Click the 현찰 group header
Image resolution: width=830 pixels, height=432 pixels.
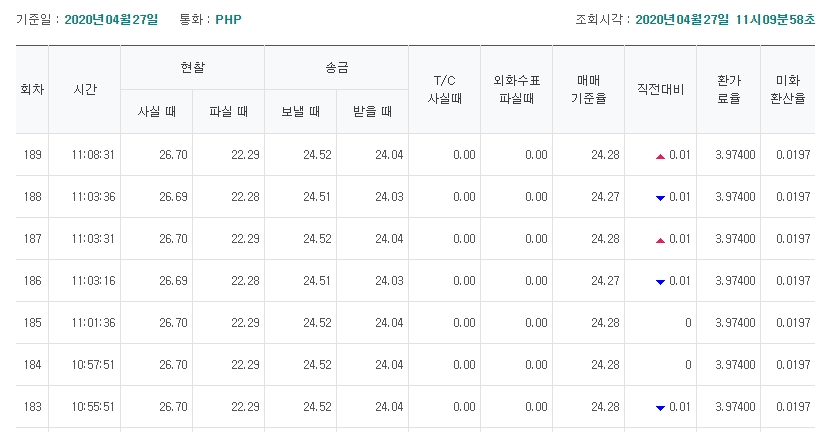192,68
